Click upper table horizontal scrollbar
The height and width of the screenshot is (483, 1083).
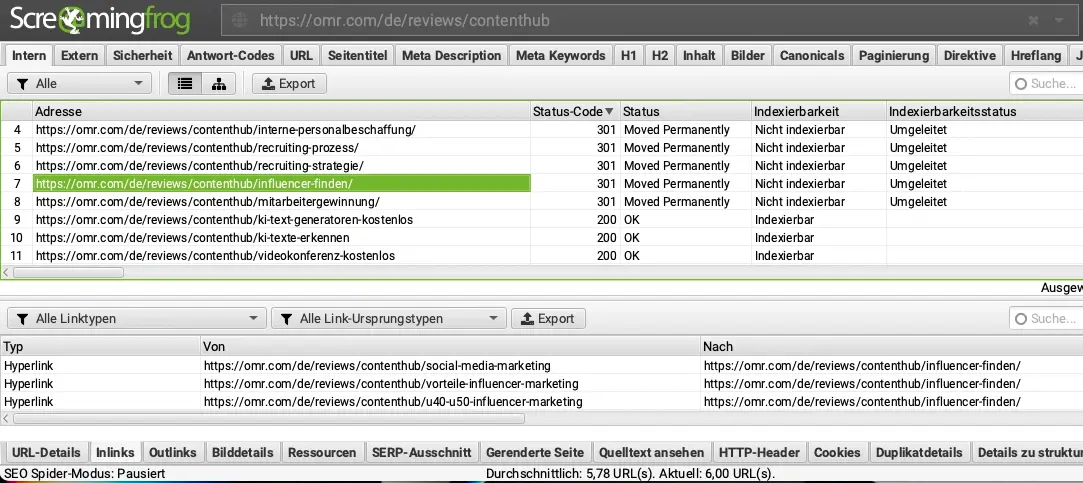68,272
